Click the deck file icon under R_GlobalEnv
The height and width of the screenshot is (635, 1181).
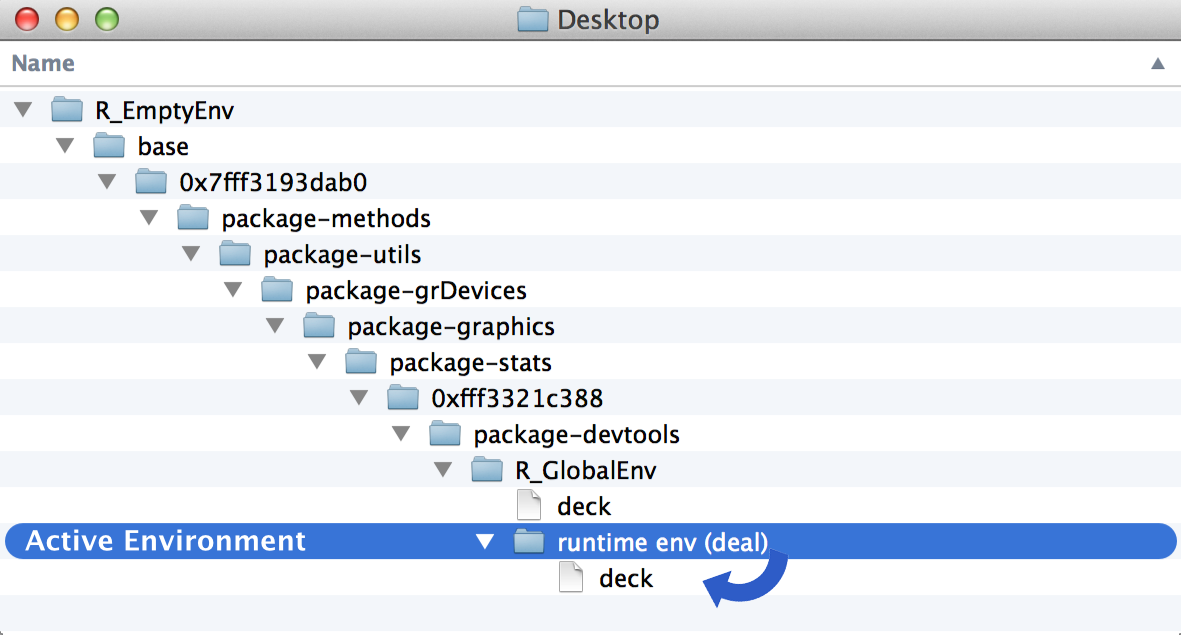coord(529,506)
